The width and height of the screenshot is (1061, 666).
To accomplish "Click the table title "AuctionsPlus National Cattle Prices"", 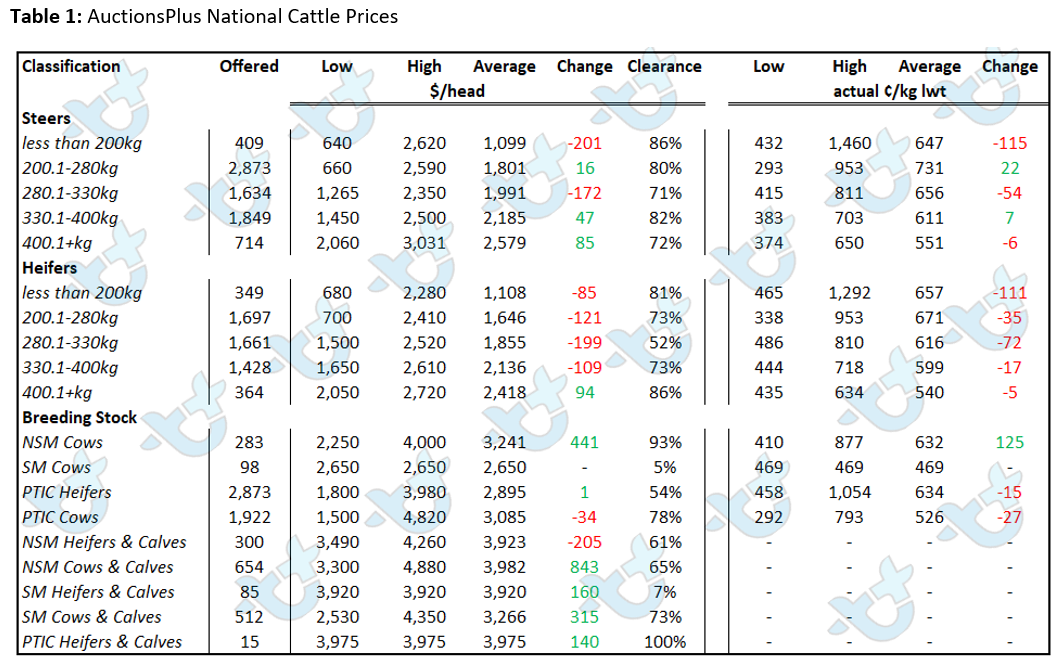I will 242,16.
